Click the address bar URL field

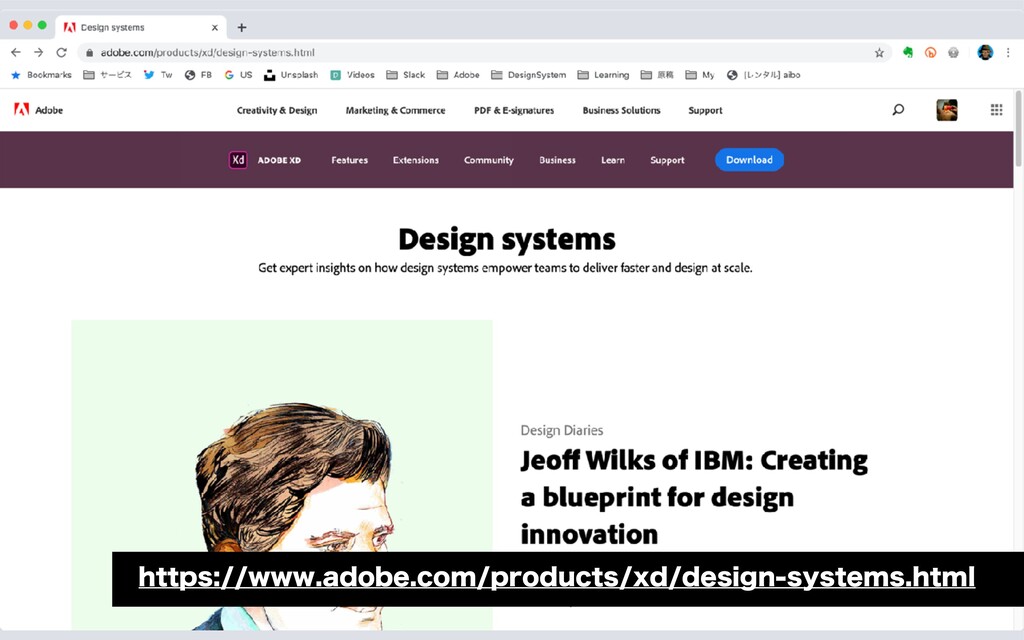click(483, 53)
